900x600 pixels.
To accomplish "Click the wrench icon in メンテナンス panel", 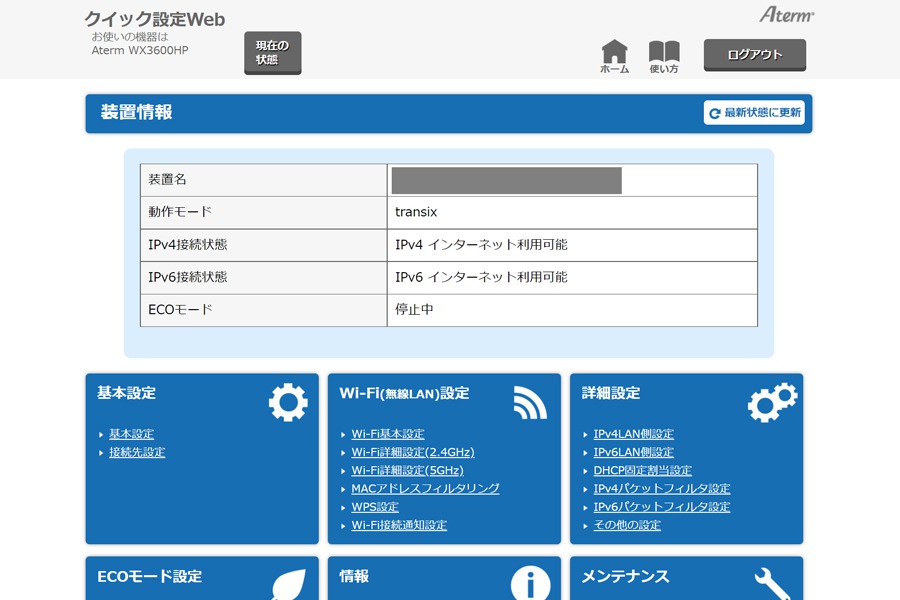I will [773, 584].
